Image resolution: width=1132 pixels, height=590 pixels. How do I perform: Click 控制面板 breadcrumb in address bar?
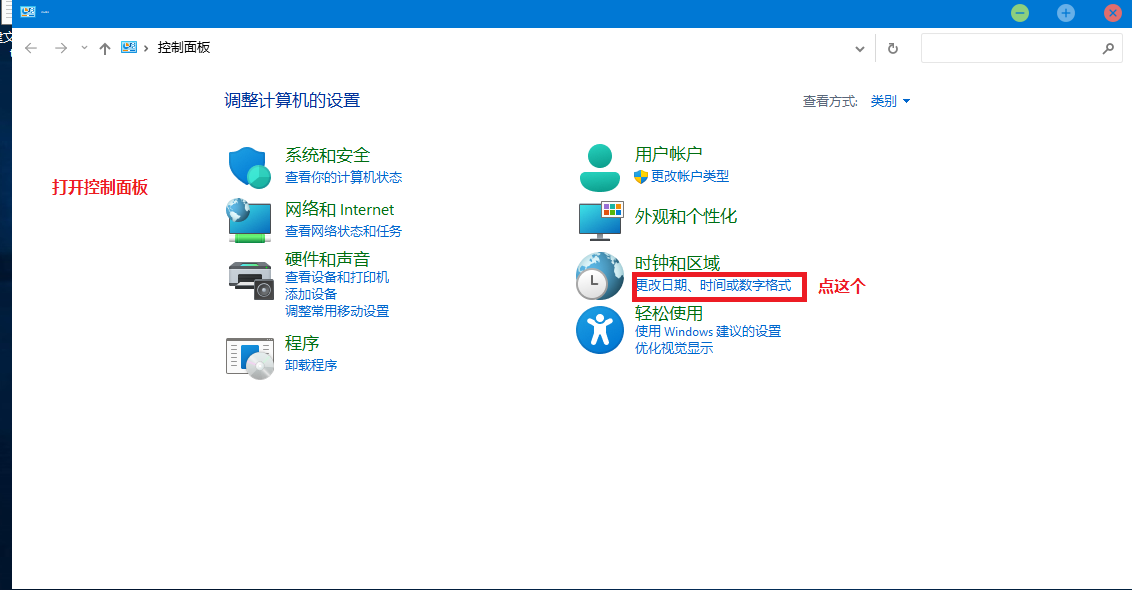click(x=184, y=48)
